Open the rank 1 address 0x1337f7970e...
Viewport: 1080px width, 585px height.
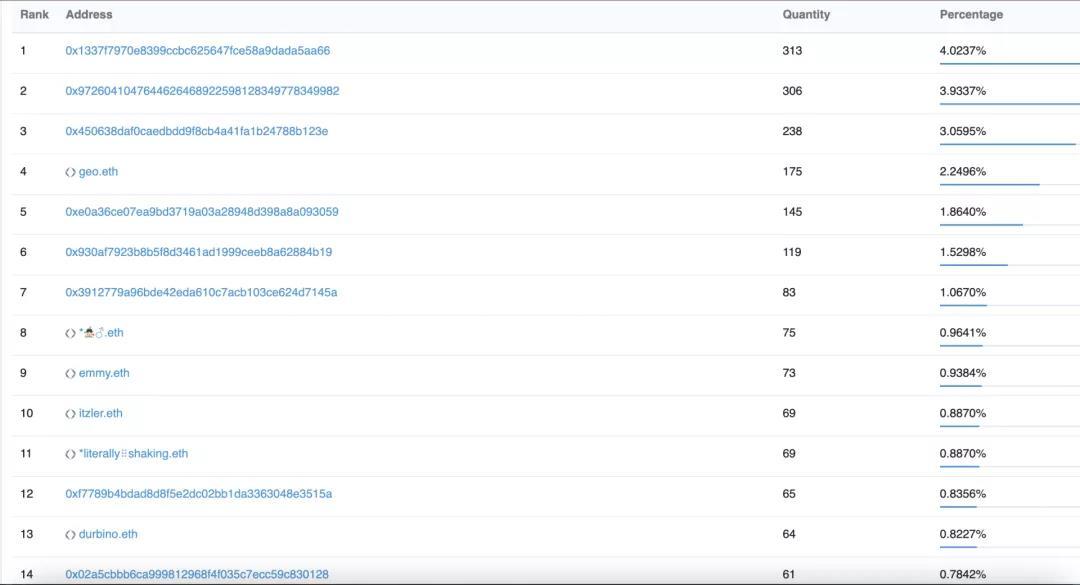[197, 51]
